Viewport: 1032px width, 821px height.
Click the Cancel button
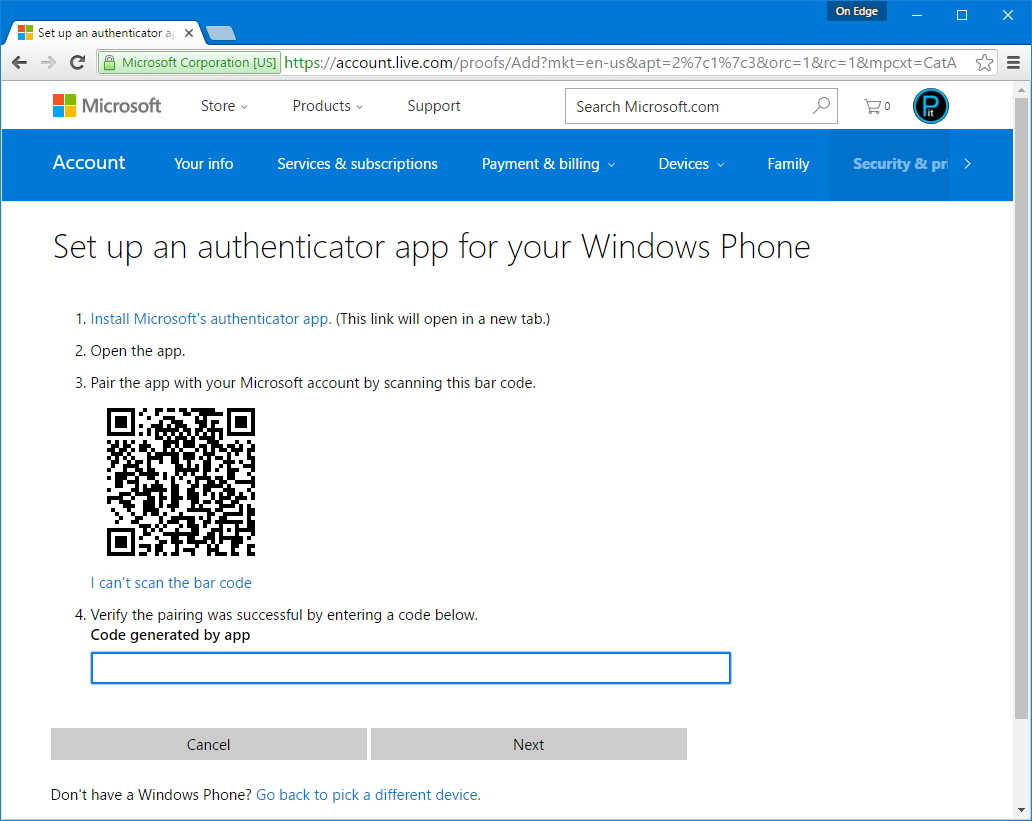pyautogui.click(x=209, y=744)
